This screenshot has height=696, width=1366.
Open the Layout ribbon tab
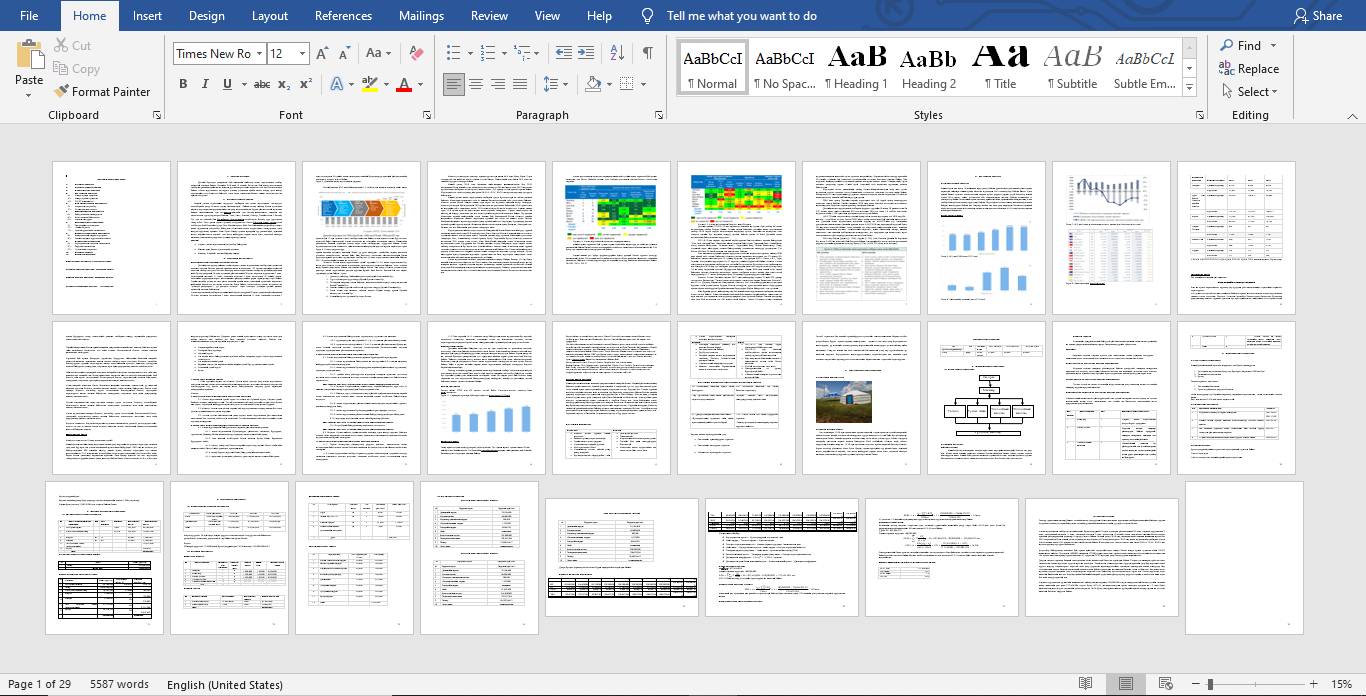[x=270, y=16]
